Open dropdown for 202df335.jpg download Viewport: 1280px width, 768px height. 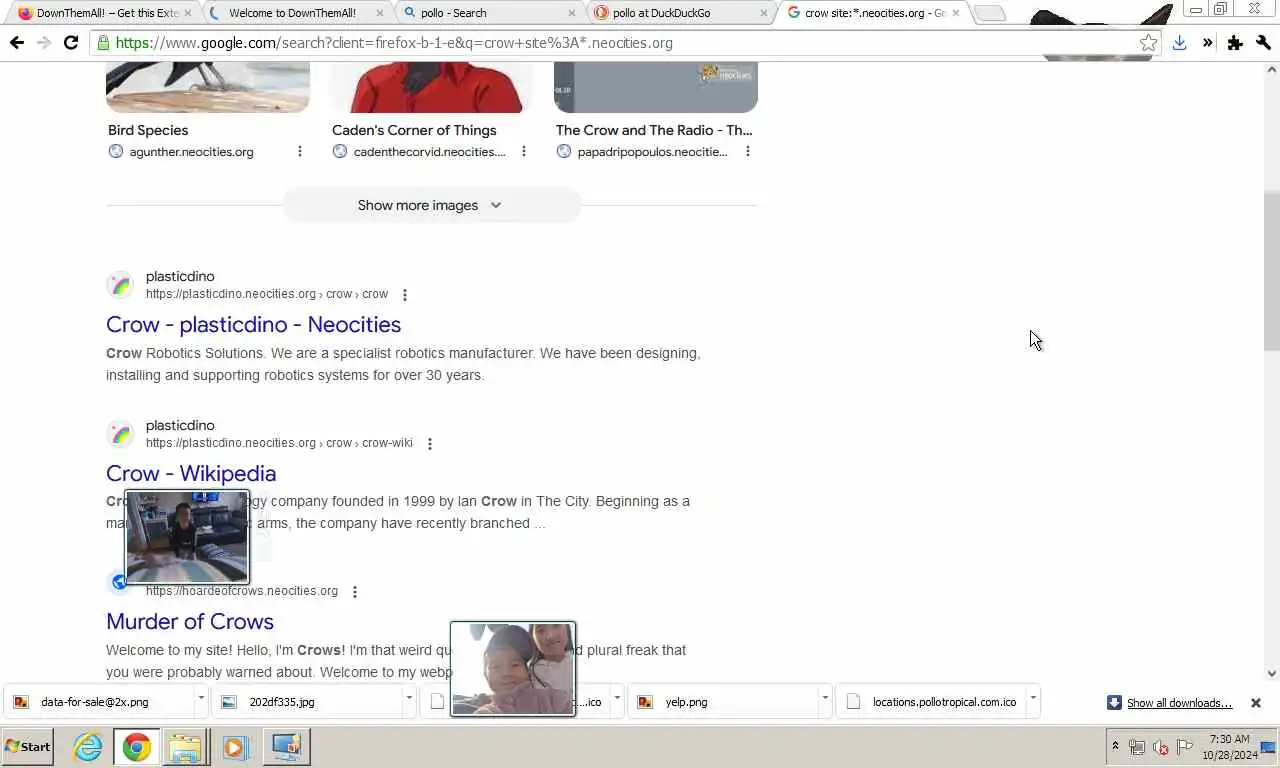[409, 697]
